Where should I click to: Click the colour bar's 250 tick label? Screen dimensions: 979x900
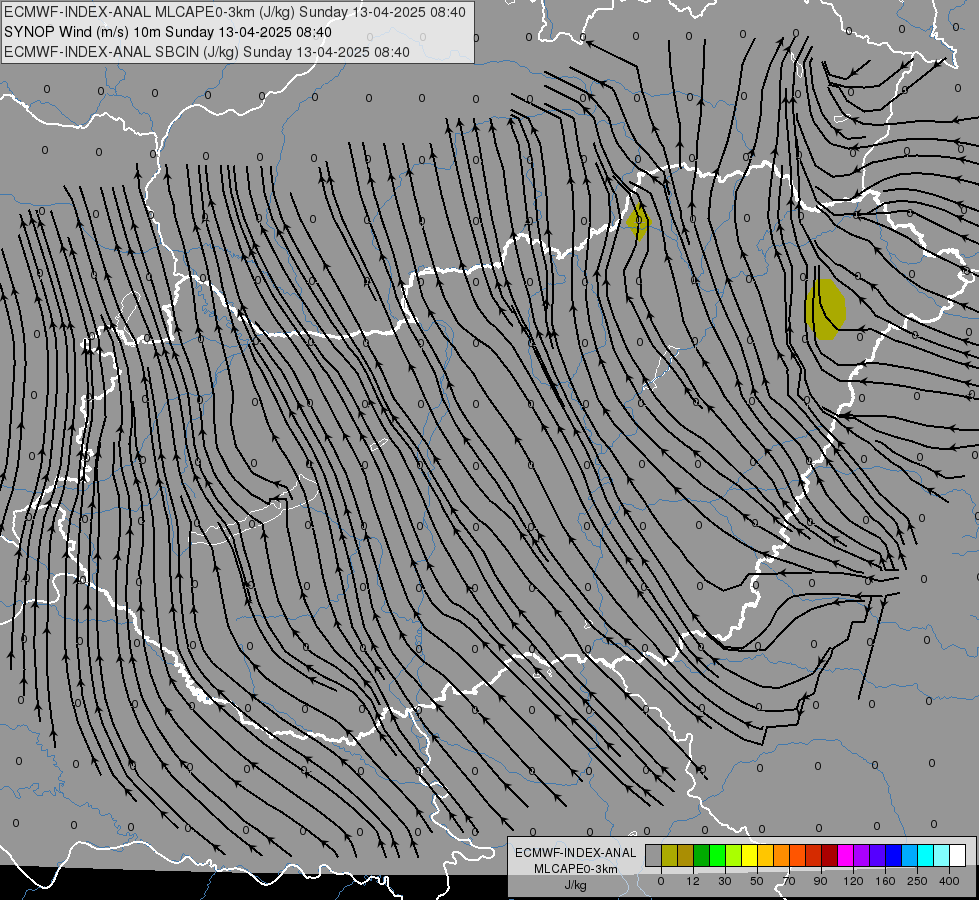[917, 882]
